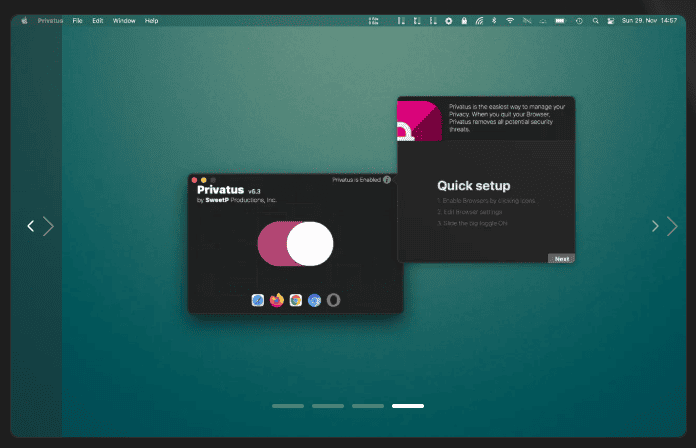Click the blue Chromium browser icon

pyautogui.click(x=314, y=301)
